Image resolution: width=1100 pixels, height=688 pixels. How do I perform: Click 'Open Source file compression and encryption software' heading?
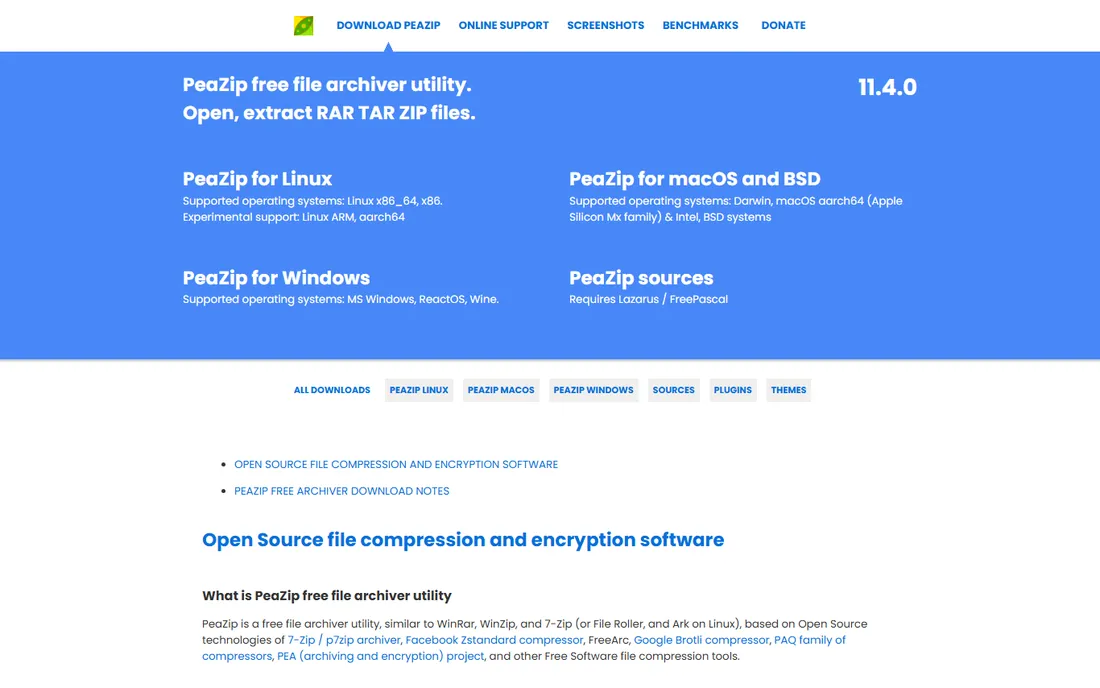[463, 539]
